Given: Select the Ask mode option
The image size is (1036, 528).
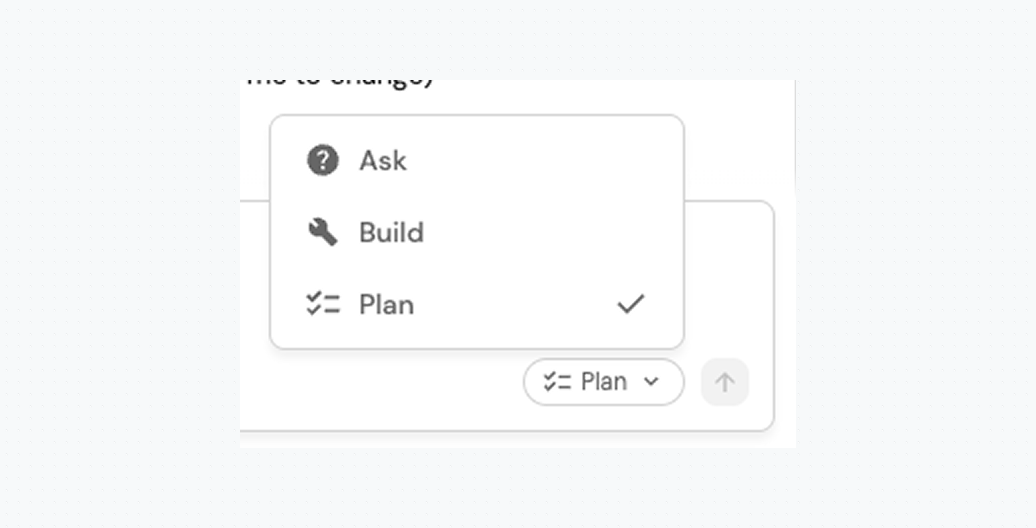Looking at the screenshot, I should [x=477, y=161].
